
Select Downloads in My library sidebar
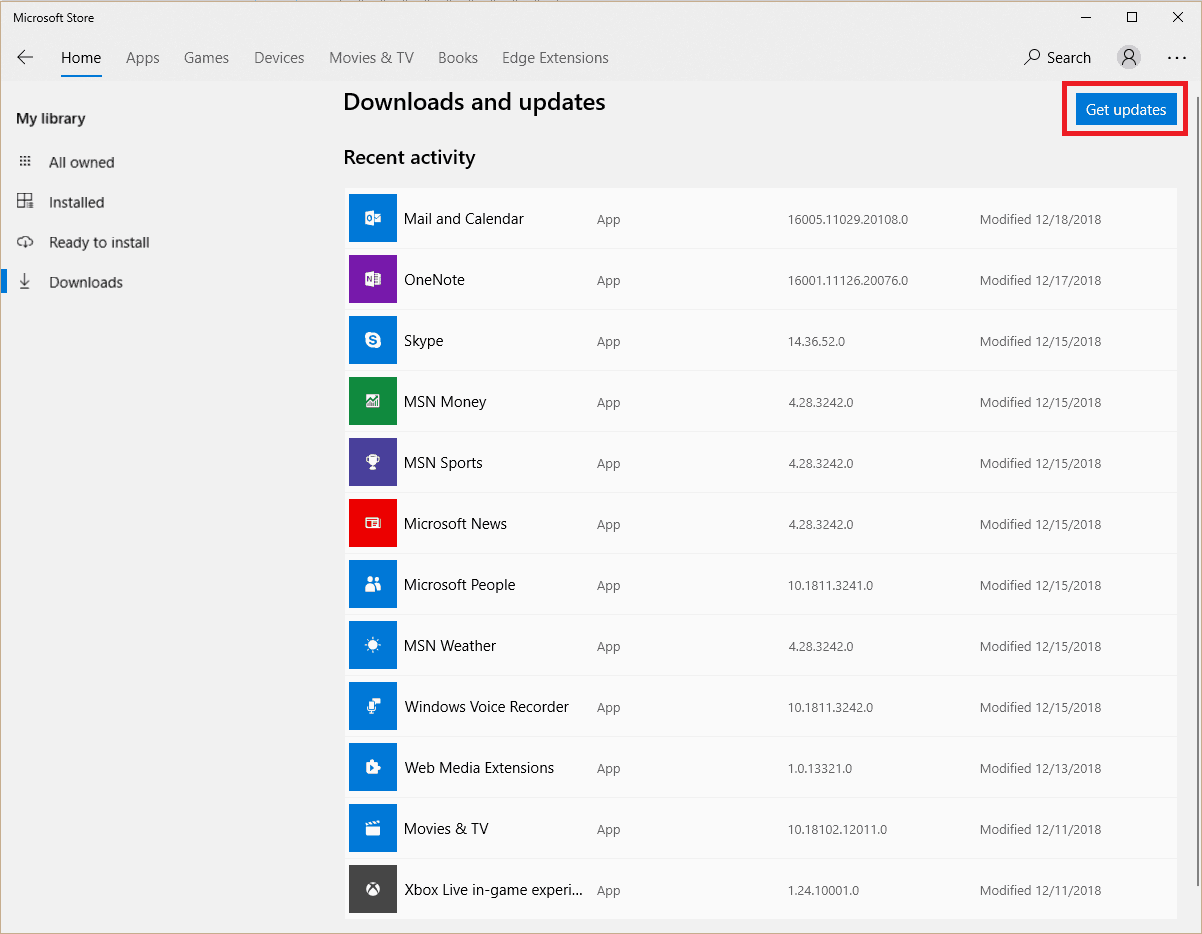point(86,282)
